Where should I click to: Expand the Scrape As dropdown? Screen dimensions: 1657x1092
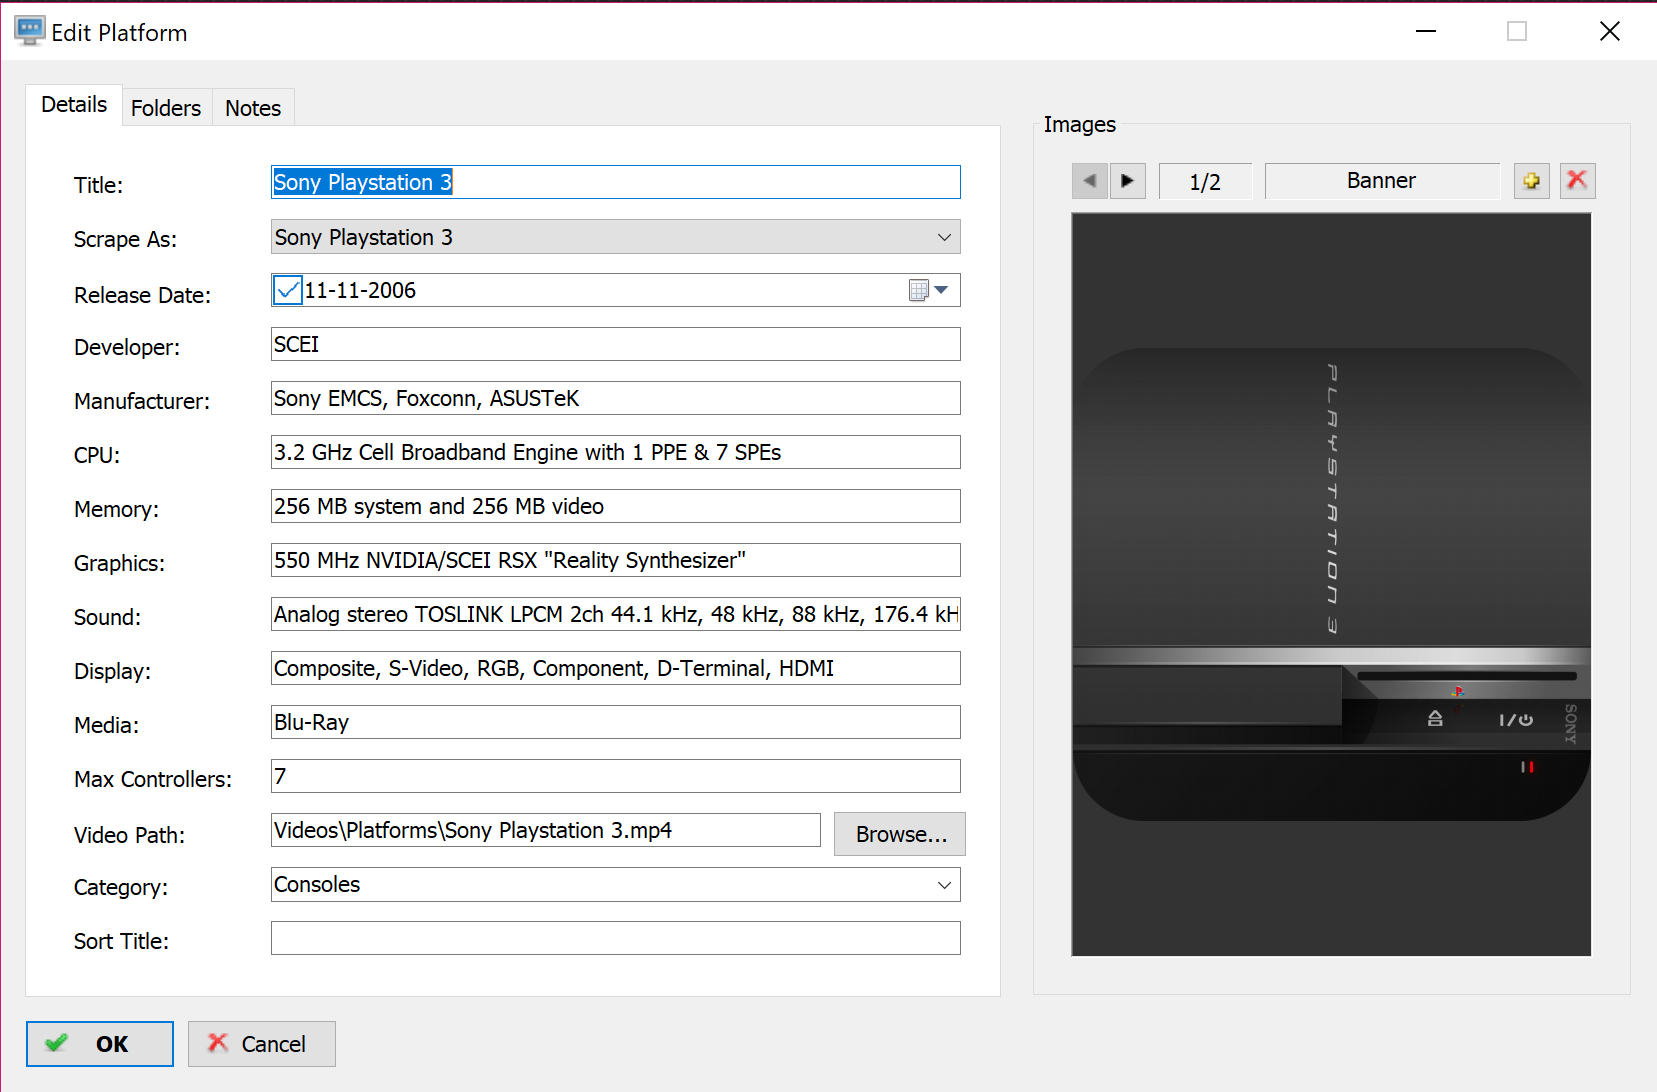tap(944, 237)
